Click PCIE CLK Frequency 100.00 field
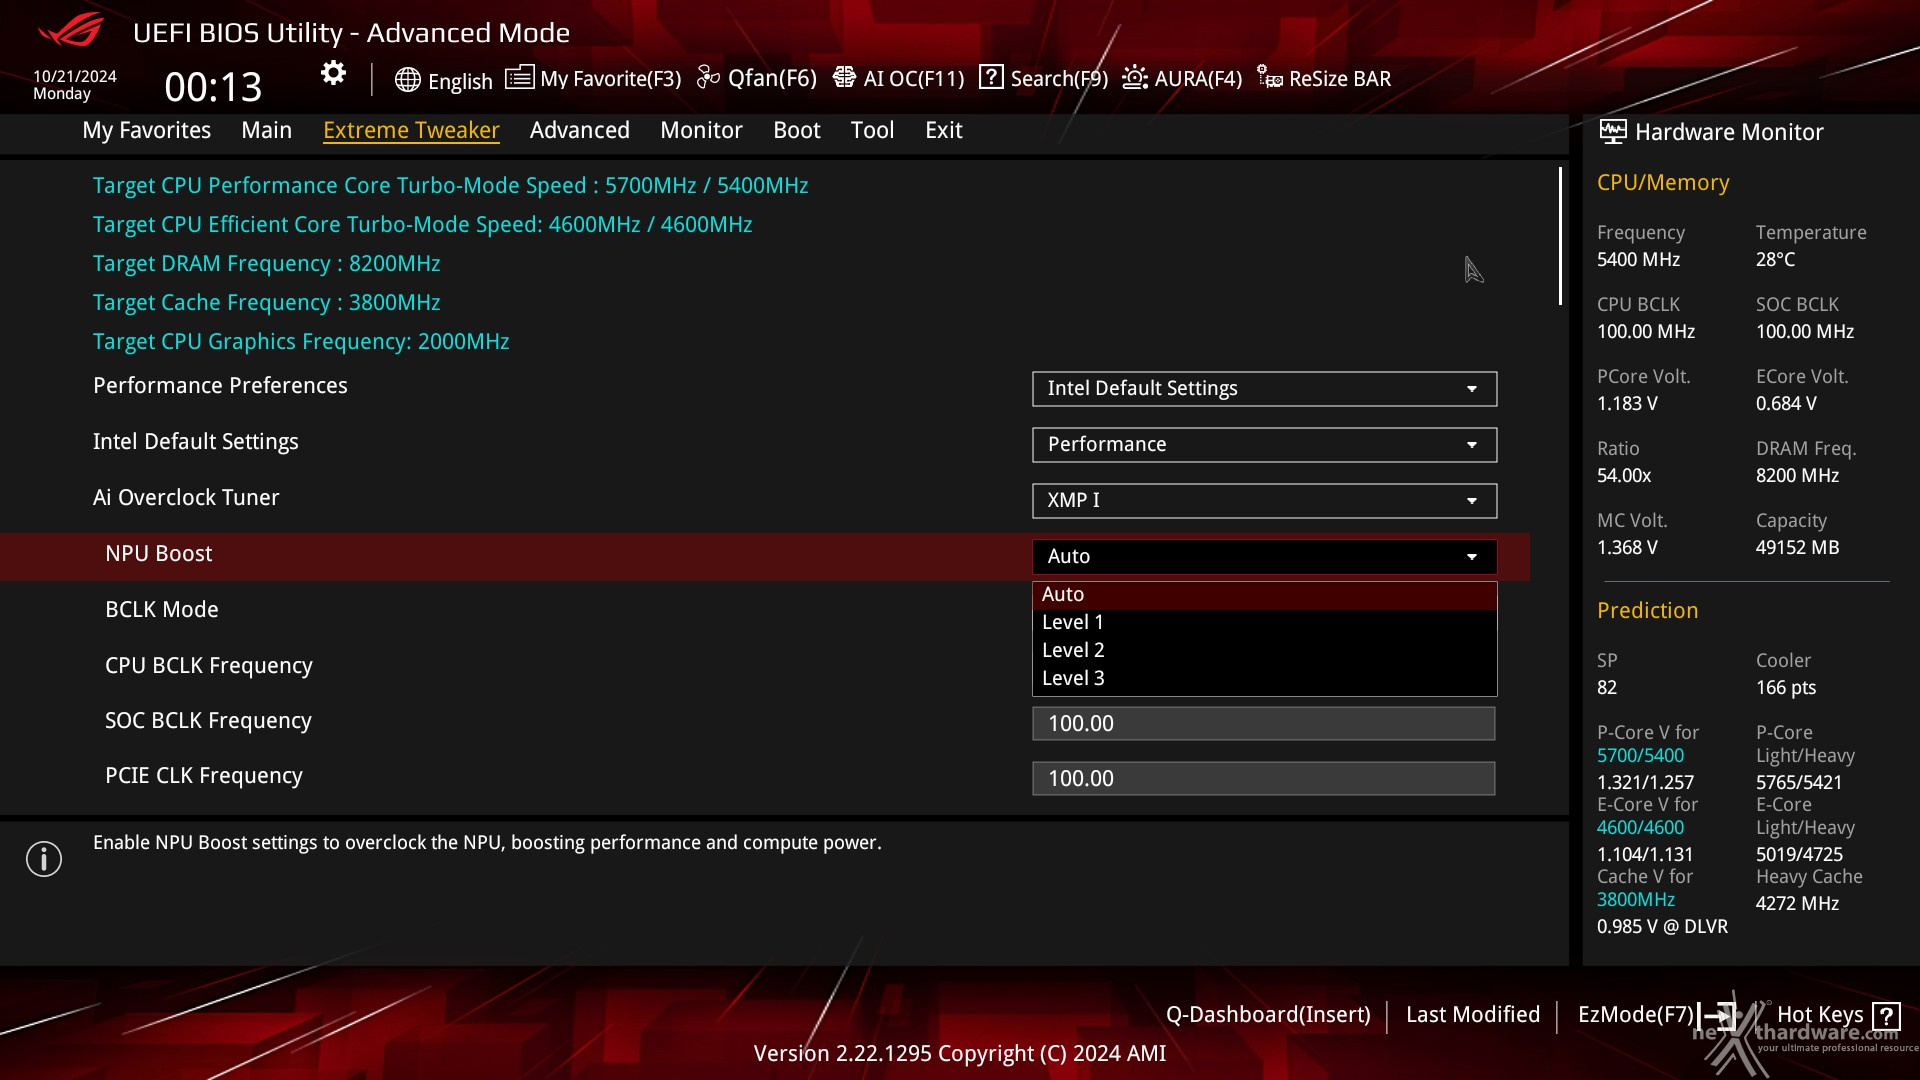 [1264, 779]
